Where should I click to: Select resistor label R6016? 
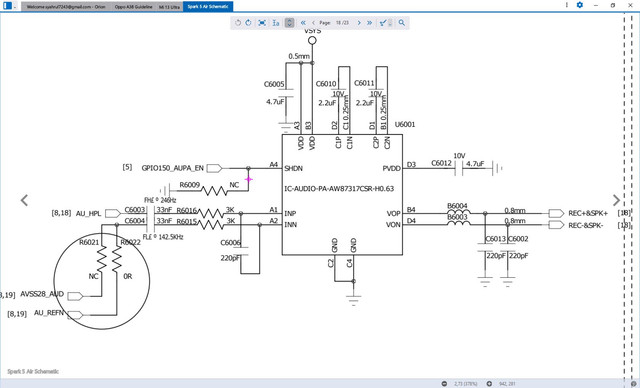(x=187, y=211)
